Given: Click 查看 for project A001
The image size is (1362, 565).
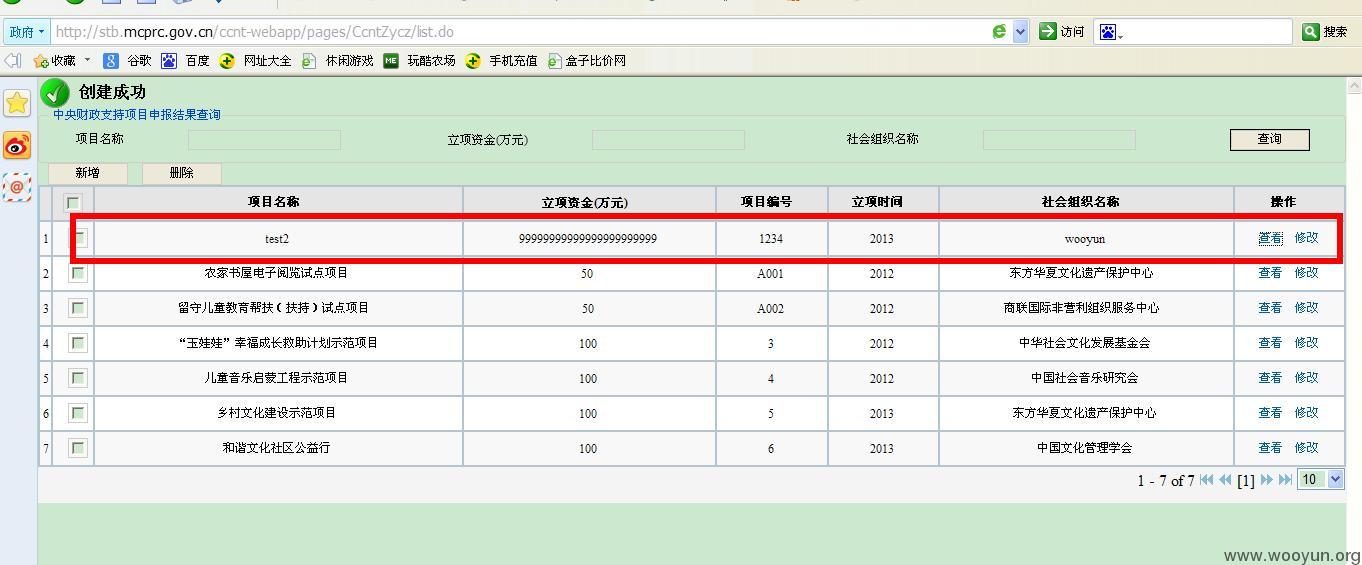Looking at the screenshot, I should (1270, 273).
